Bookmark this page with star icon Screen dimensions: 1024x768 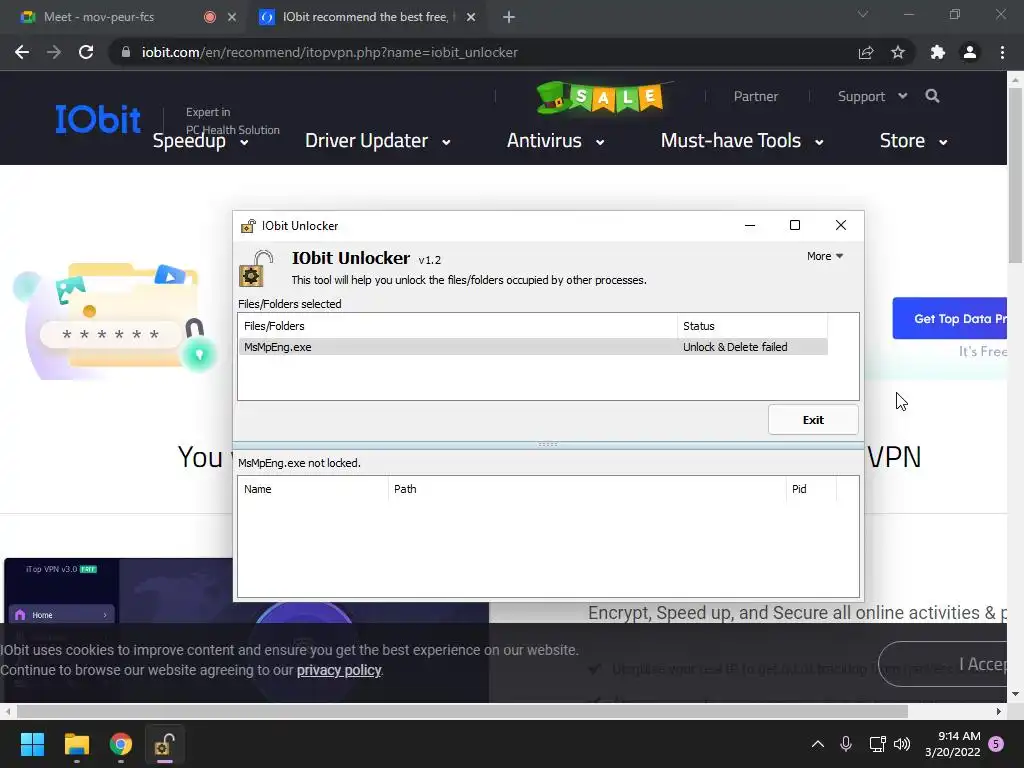coord(898,52)
